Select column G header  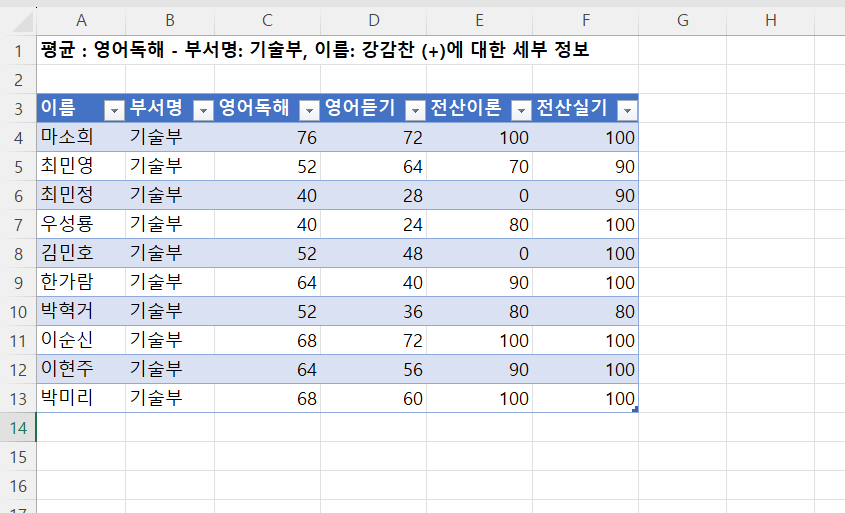coord(682,20)
